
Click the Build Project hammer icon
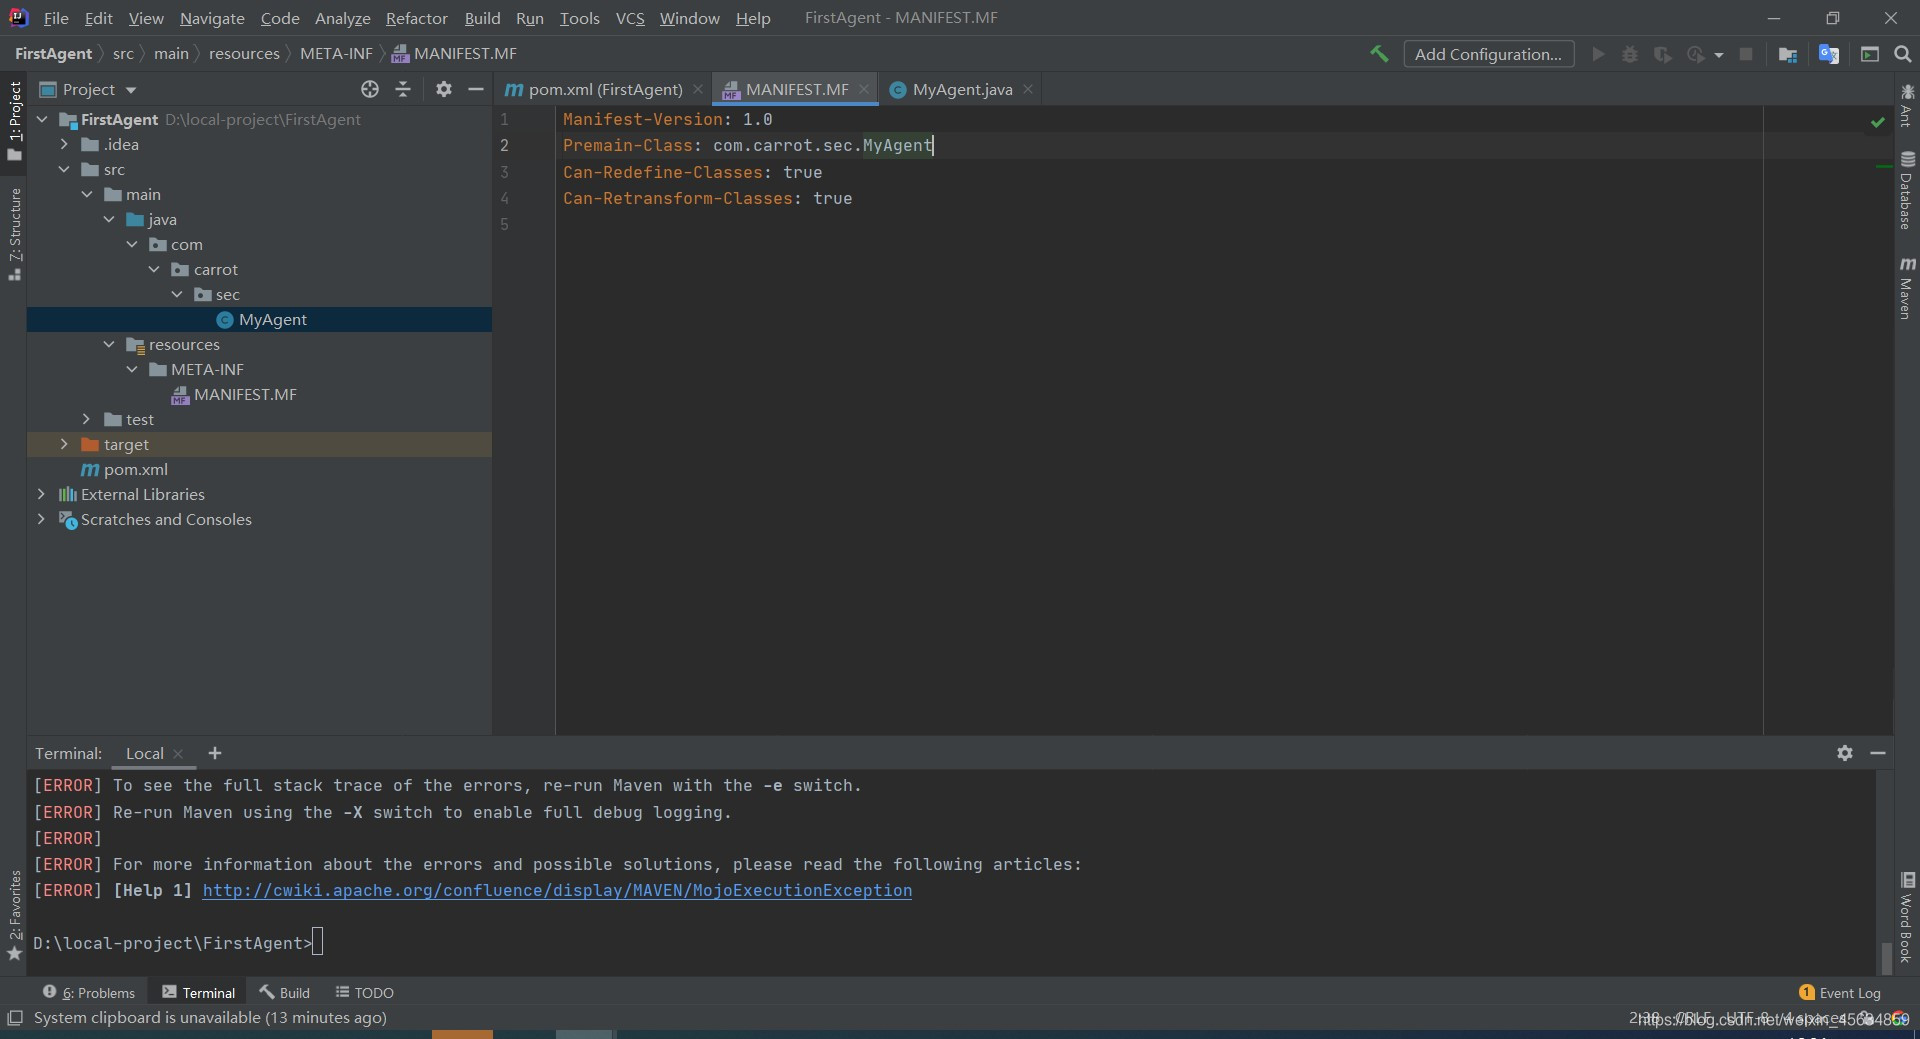(1379, 54)
